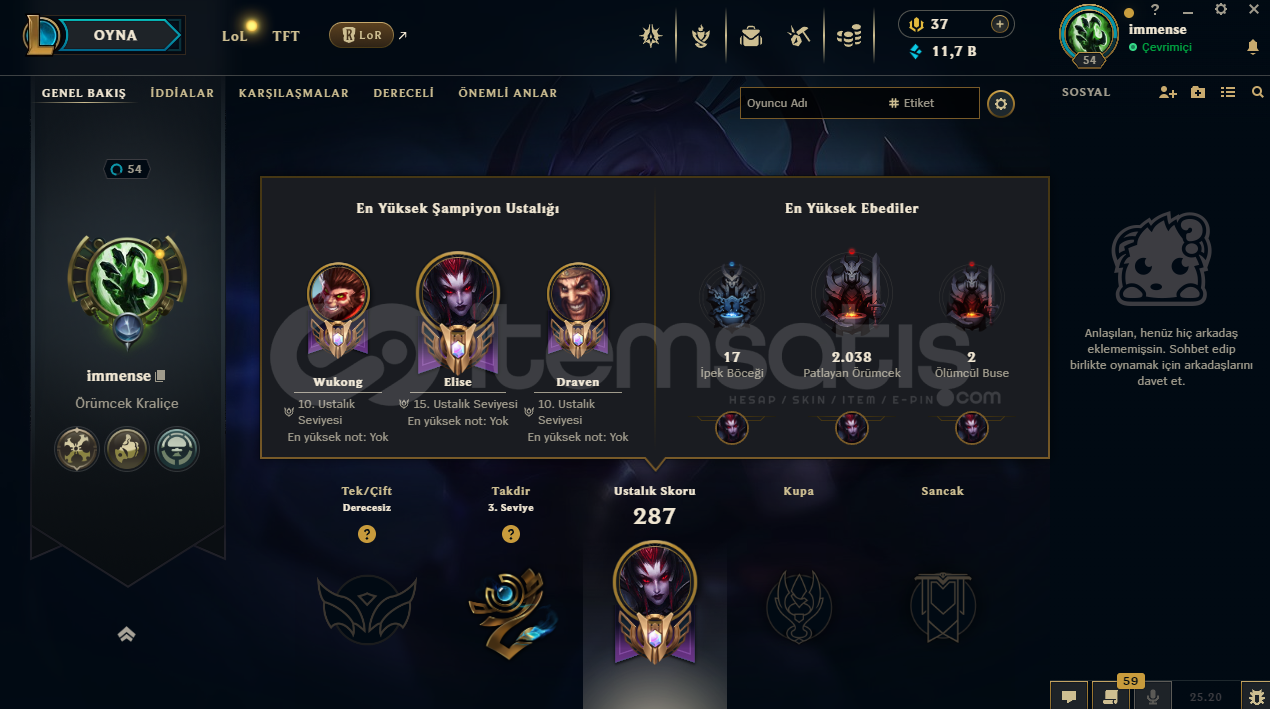1270x709 pixels.
Task: Click the Takdir help question mark
Action: pyautogui.click(x=511, y=534)
